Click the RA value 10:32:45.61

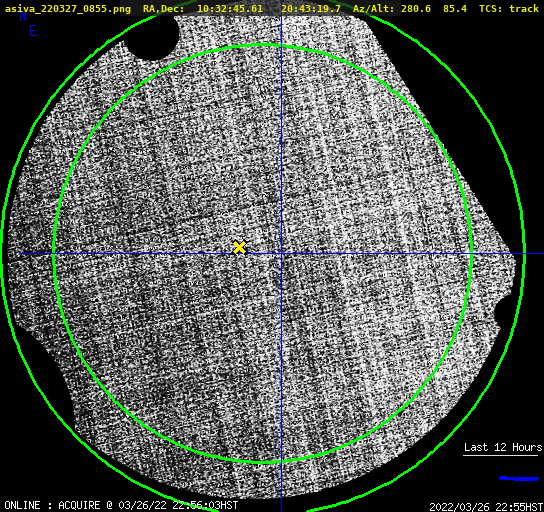click(230, 9)
